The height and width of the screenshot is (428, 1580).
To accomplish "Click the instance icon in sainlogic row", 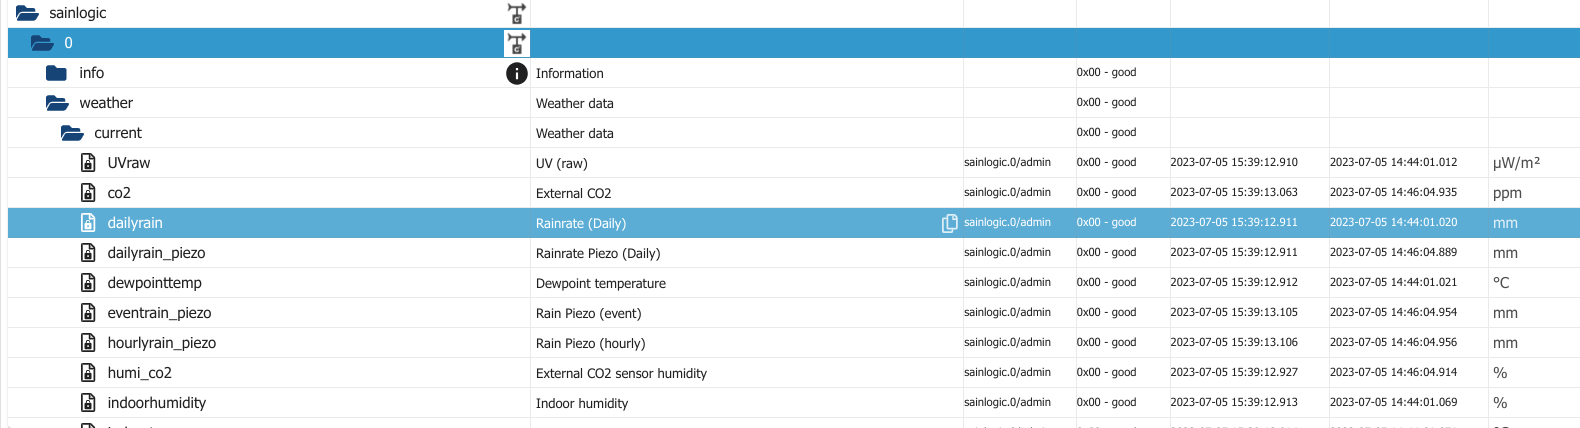I will (516, 13).
